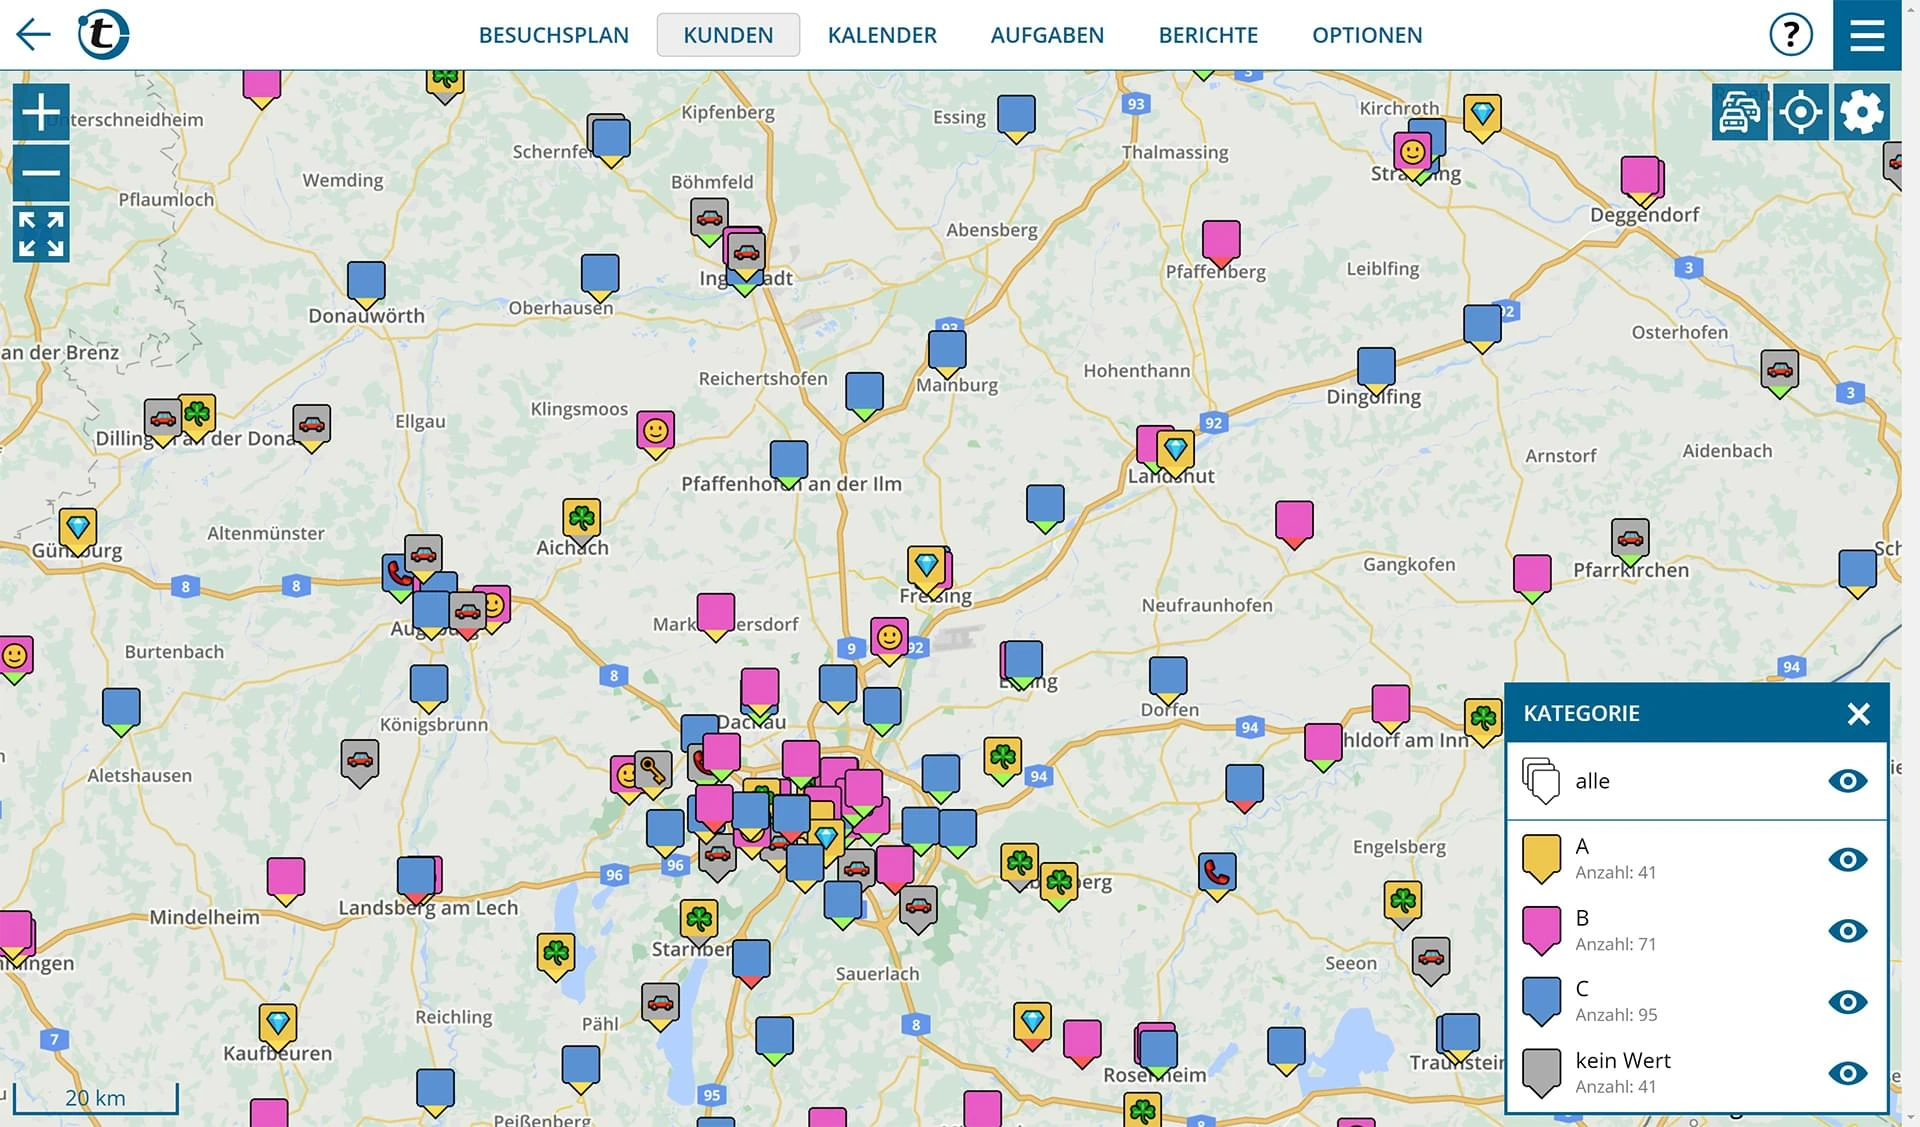Select the blue marker at Oberhausen
This screenshot has height=1127, width=1920.
click(600, 277)
